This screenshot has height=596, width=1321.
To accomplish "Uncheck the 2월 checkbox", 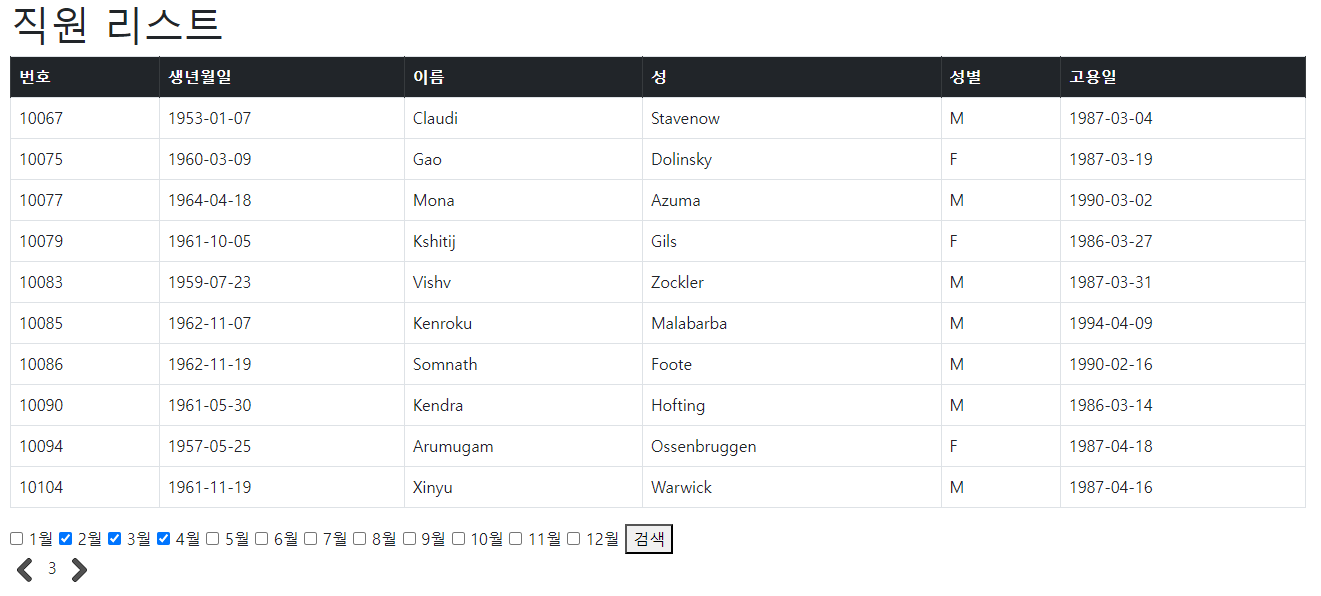I will 65,539.
